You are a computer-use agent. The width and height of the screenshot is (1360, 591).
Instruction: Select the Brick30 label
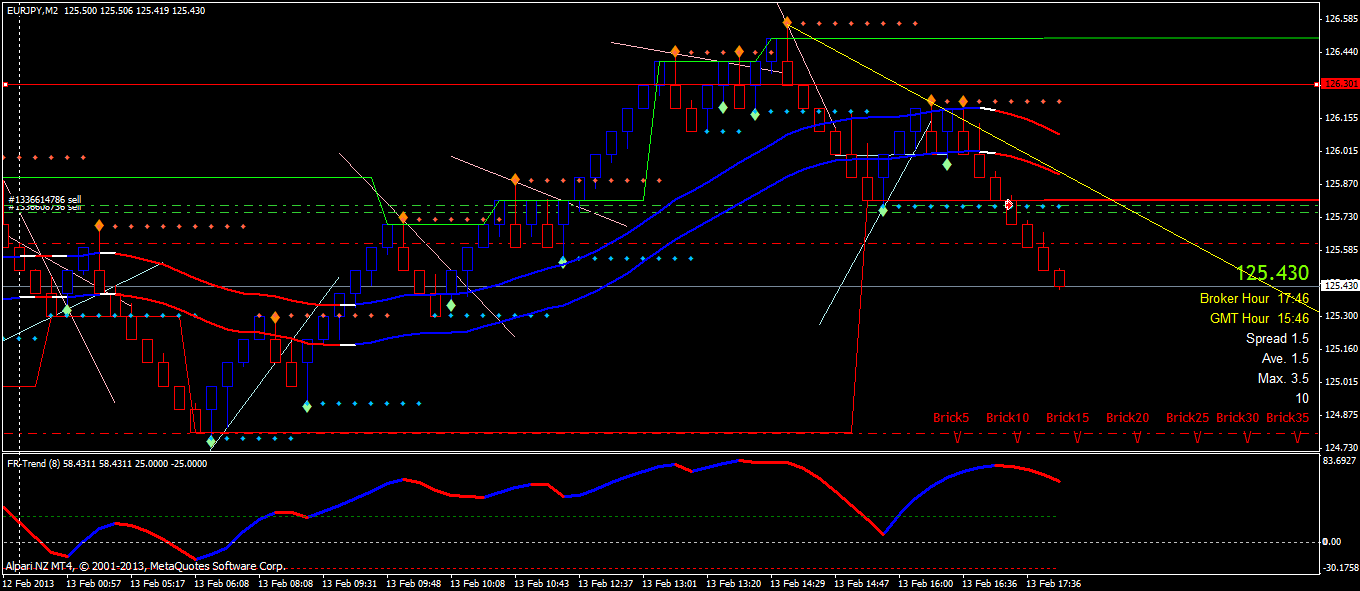[1238, 417]
